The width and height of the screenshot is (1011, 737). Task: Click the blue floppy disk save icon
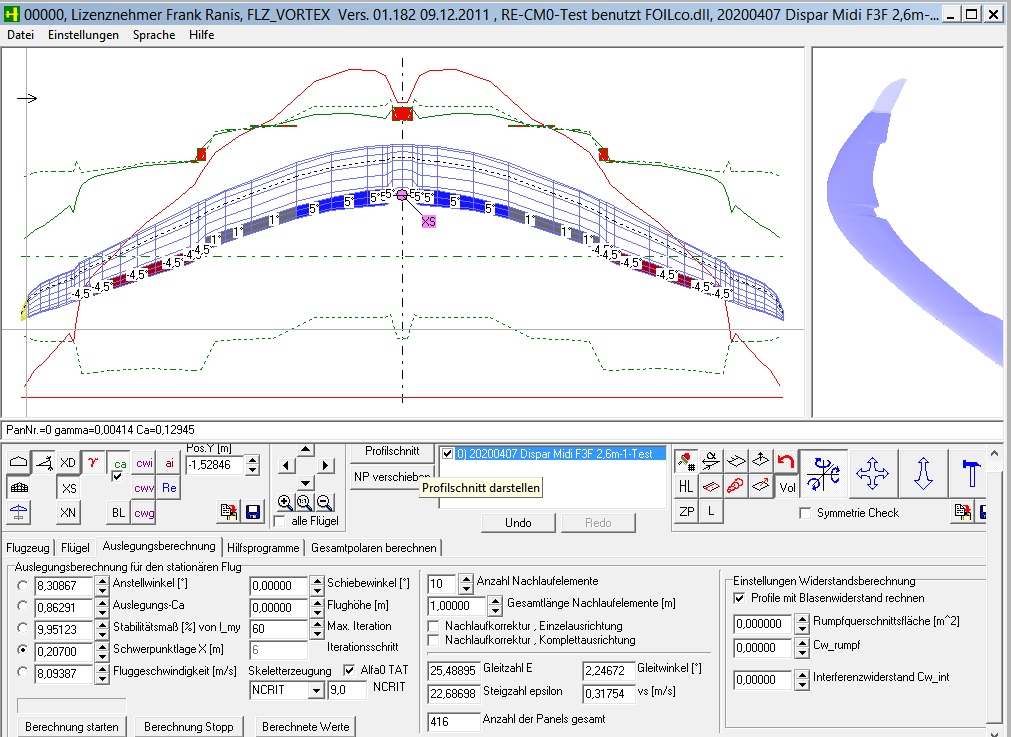pos(253,512)
